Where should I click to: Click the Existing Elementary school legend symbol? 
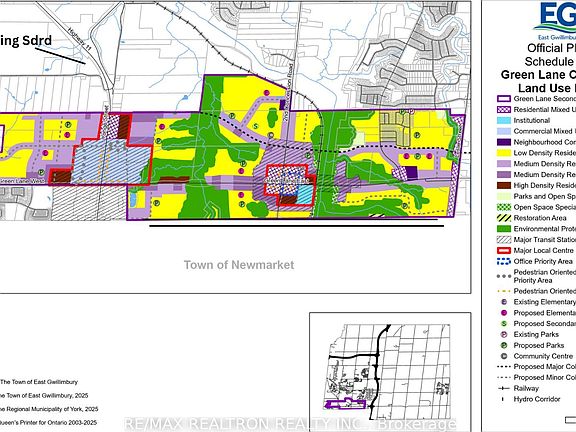coord(504,302)
